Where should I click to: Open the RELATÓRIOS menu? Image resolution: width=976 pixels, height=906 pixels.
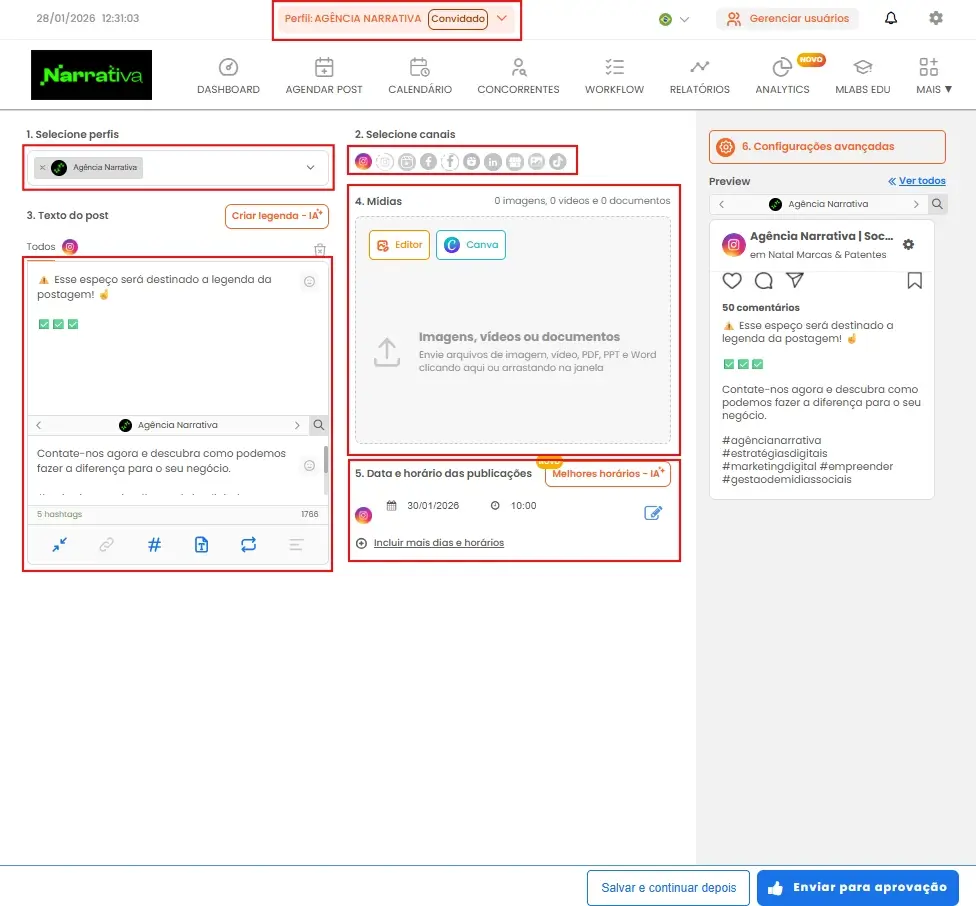tap(700, 76)
